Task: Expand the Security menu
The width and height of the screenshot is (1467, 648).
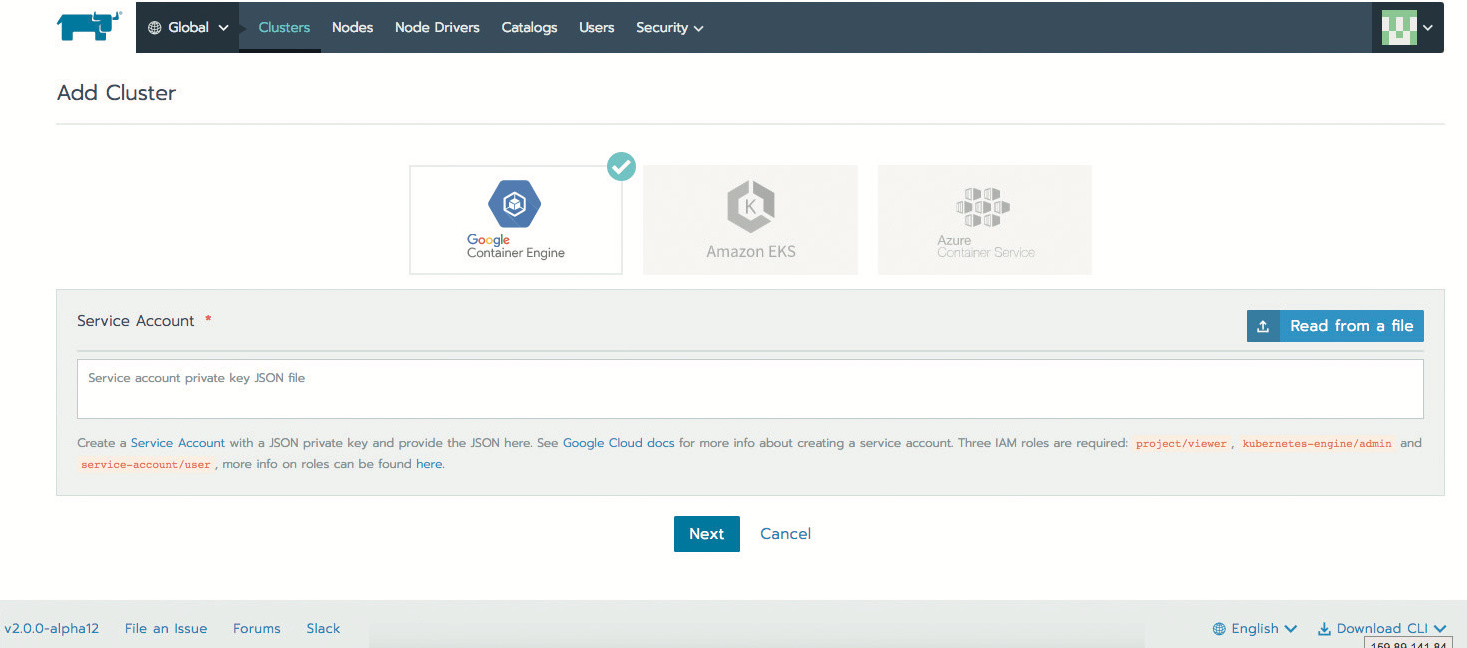Action: pyautogui.click(x=669, y=28)
